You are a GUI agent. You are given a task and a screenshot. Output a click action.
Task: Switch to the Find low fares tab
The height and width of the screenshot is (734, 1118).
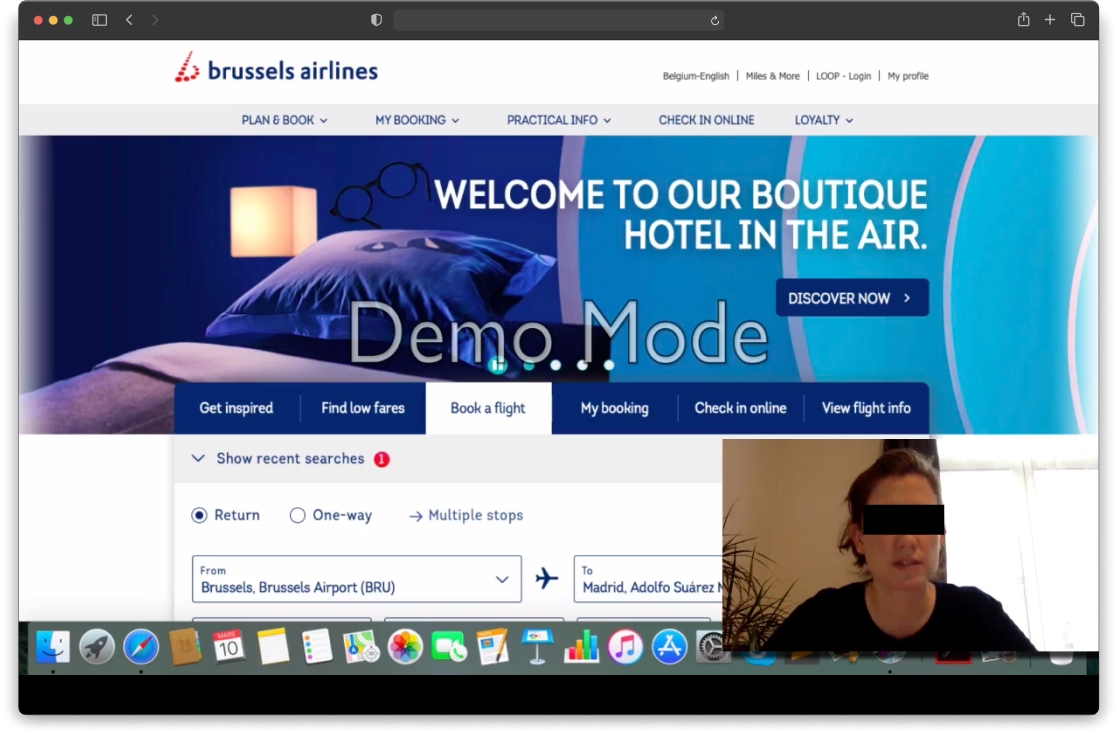(x=362, y=408)
